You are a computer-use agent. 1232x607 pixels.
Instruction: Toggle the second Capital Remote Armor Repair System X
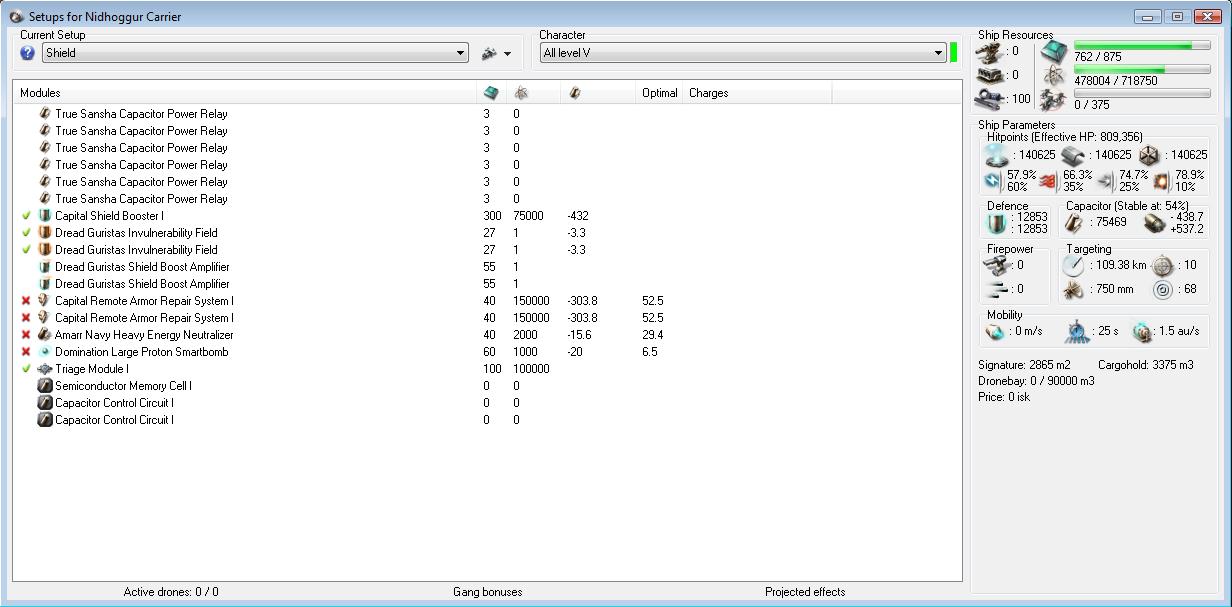coord(26,318)
